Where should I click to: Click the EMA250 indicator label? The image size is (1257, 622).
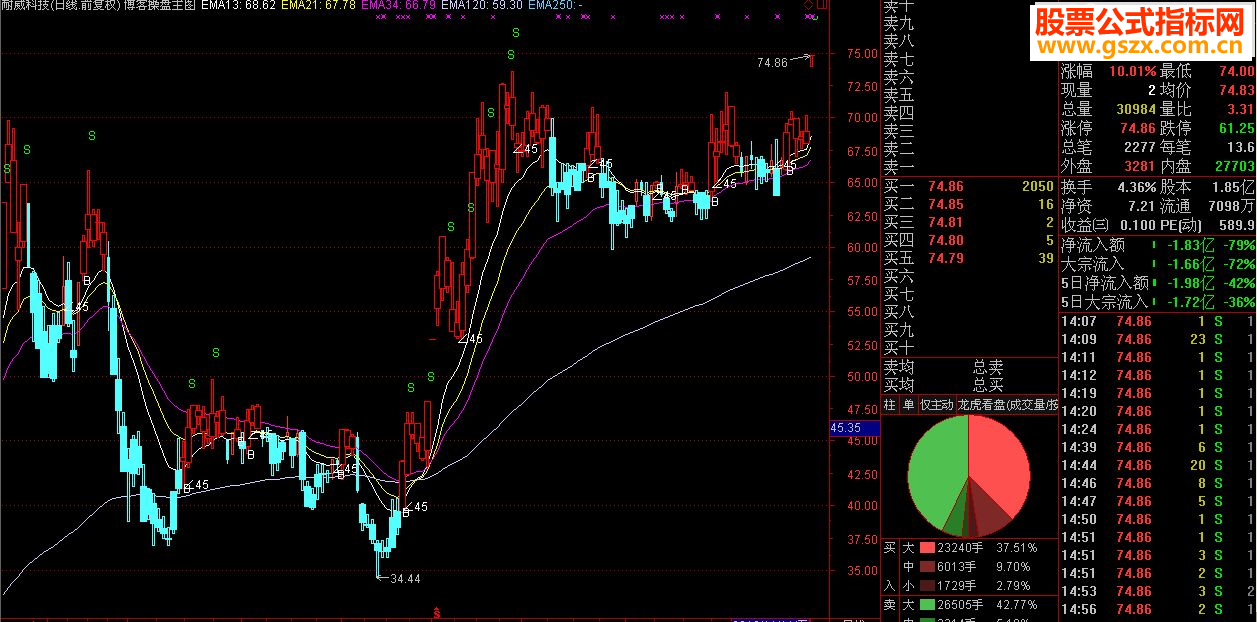pyautogui.click(x=555, y=6)
